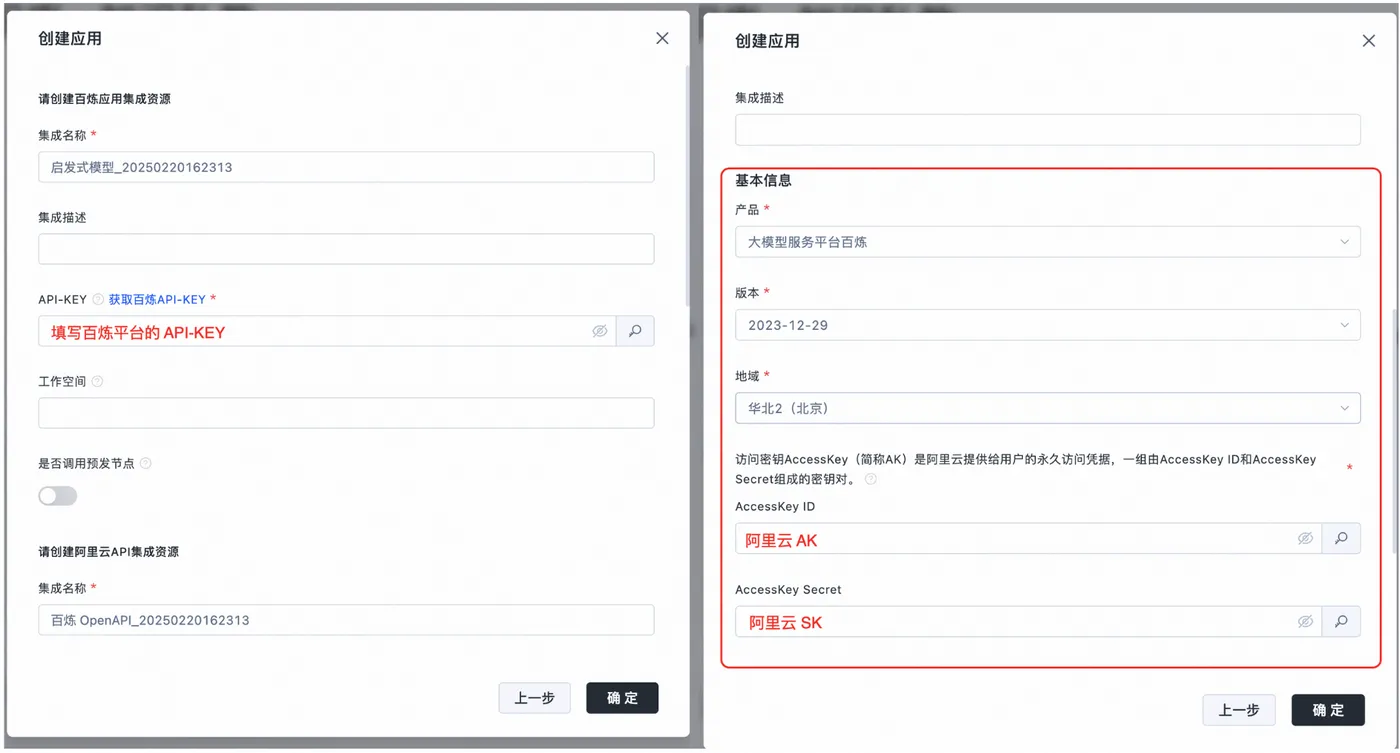
Task: Expand the 版本 dropdown showing 2023-12-29
Action: click(1048, 325)
